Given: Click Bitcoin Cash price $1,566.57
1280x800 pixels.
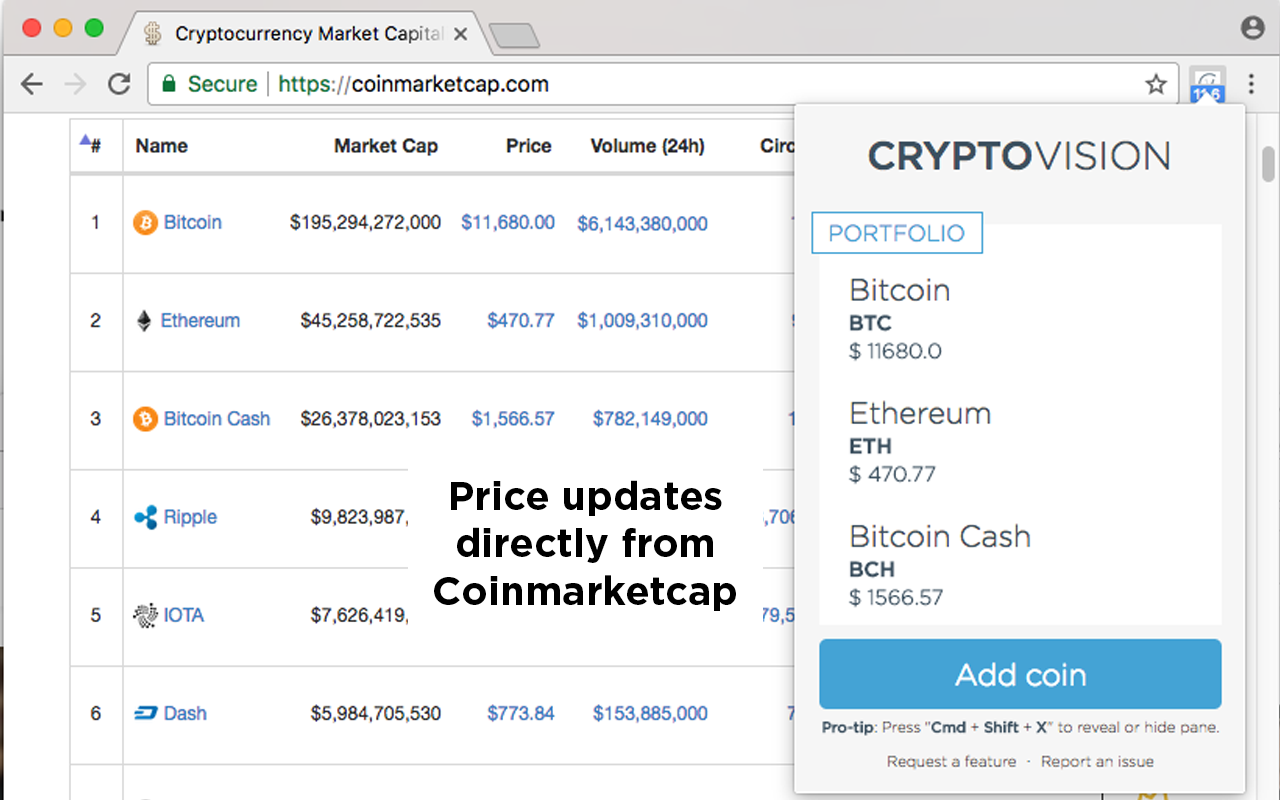Looking at the screenshot, I should coord(513,419).
